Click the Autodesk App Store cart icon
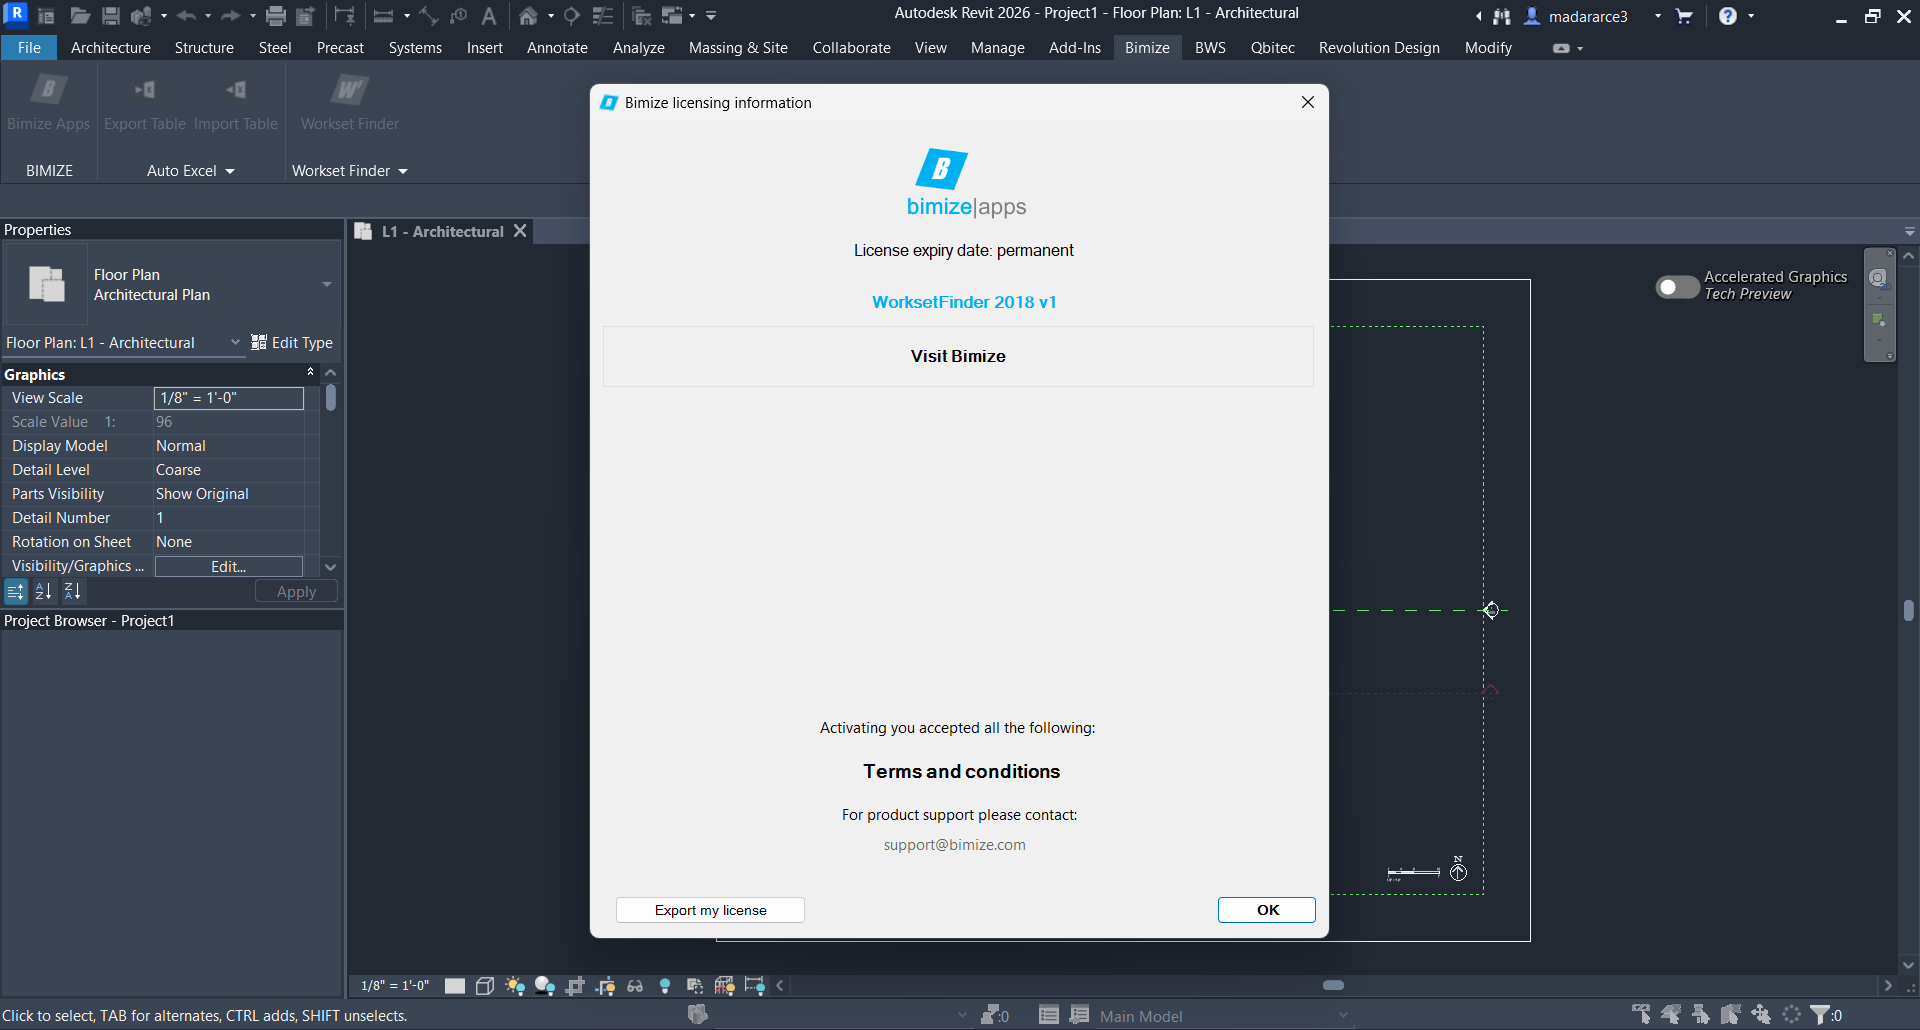 click(x=1684, y=16)
